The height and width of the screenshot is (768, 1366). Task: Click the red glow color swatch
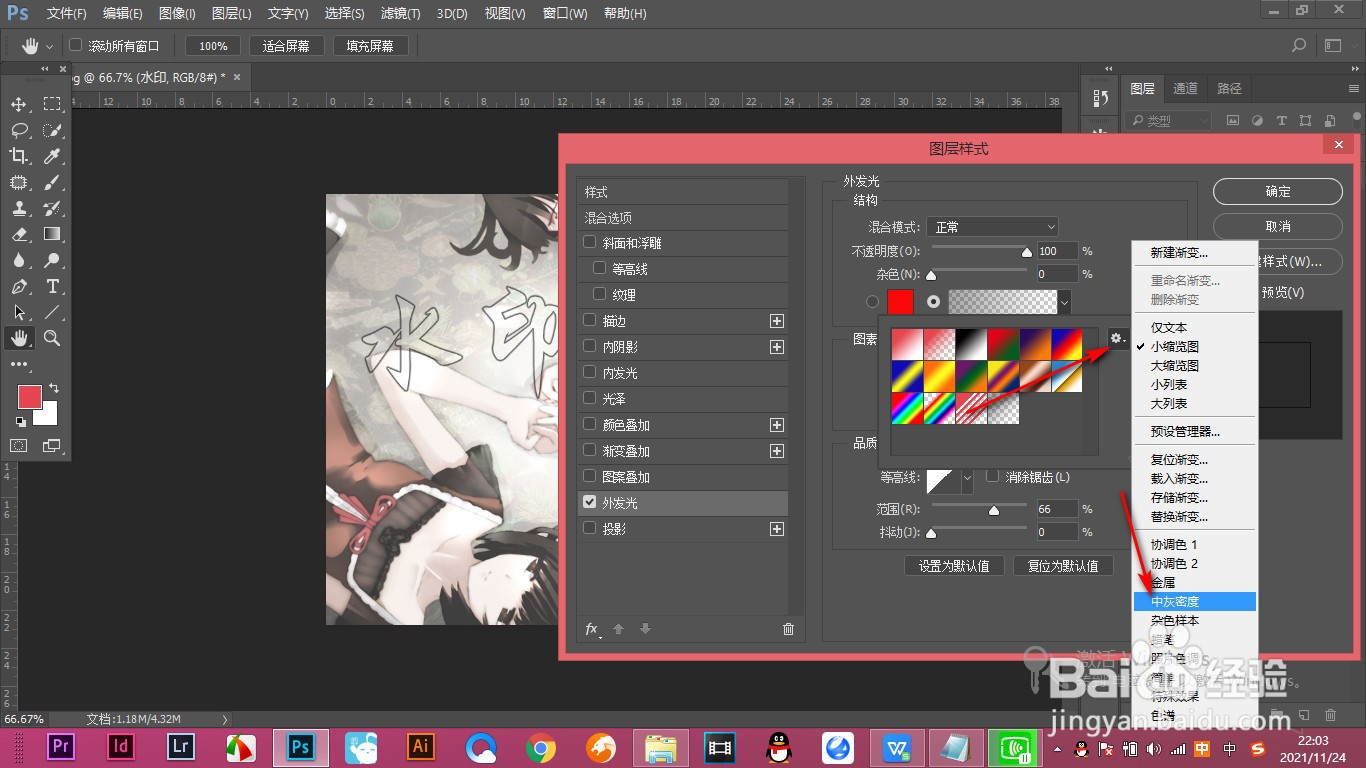[x=900, y=301]
